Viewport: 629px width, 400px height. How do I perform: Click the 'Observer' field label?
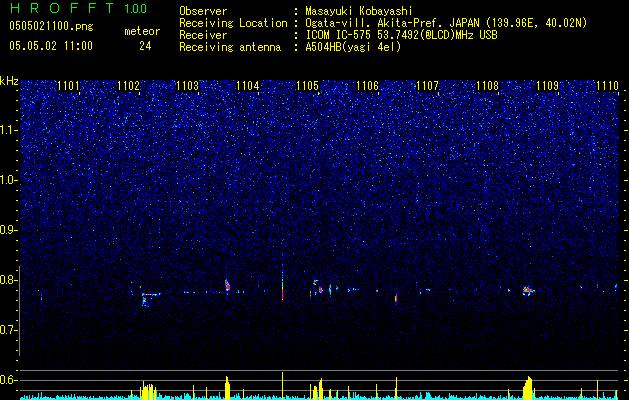point(203,11)
